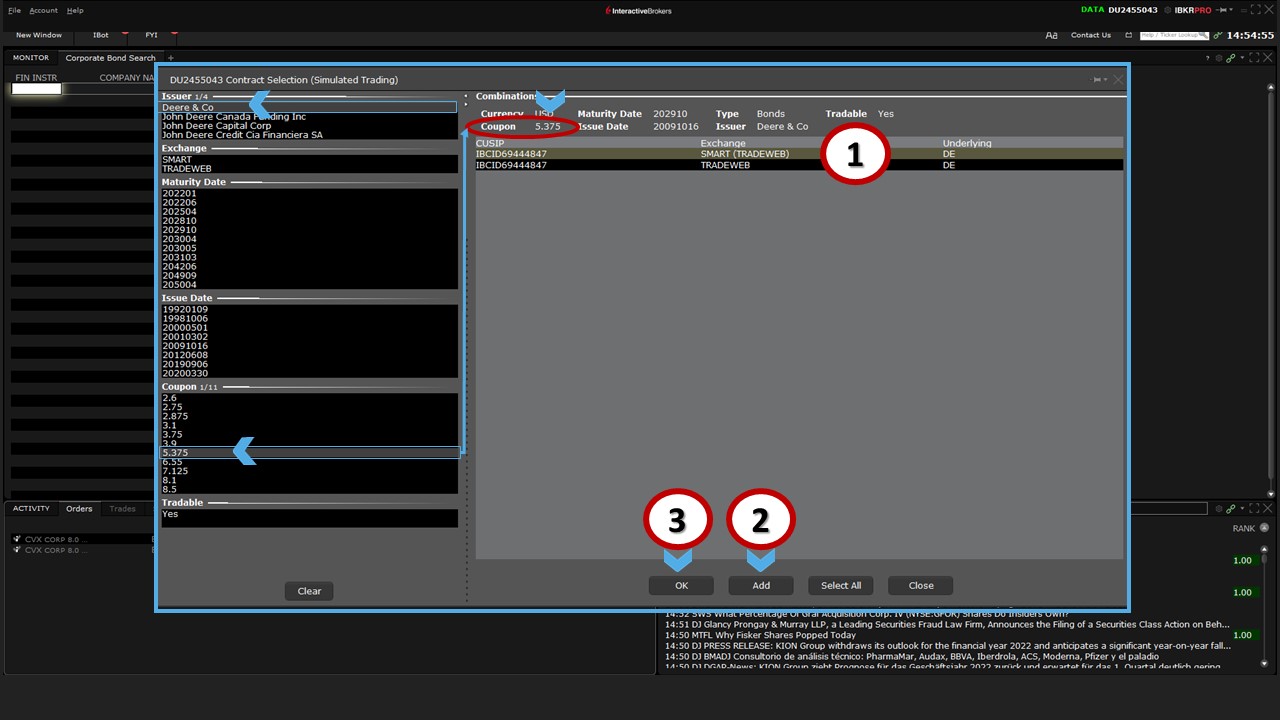
Task: Click the Help / Ticker Lookup input field
Action: pos(1166,35)
